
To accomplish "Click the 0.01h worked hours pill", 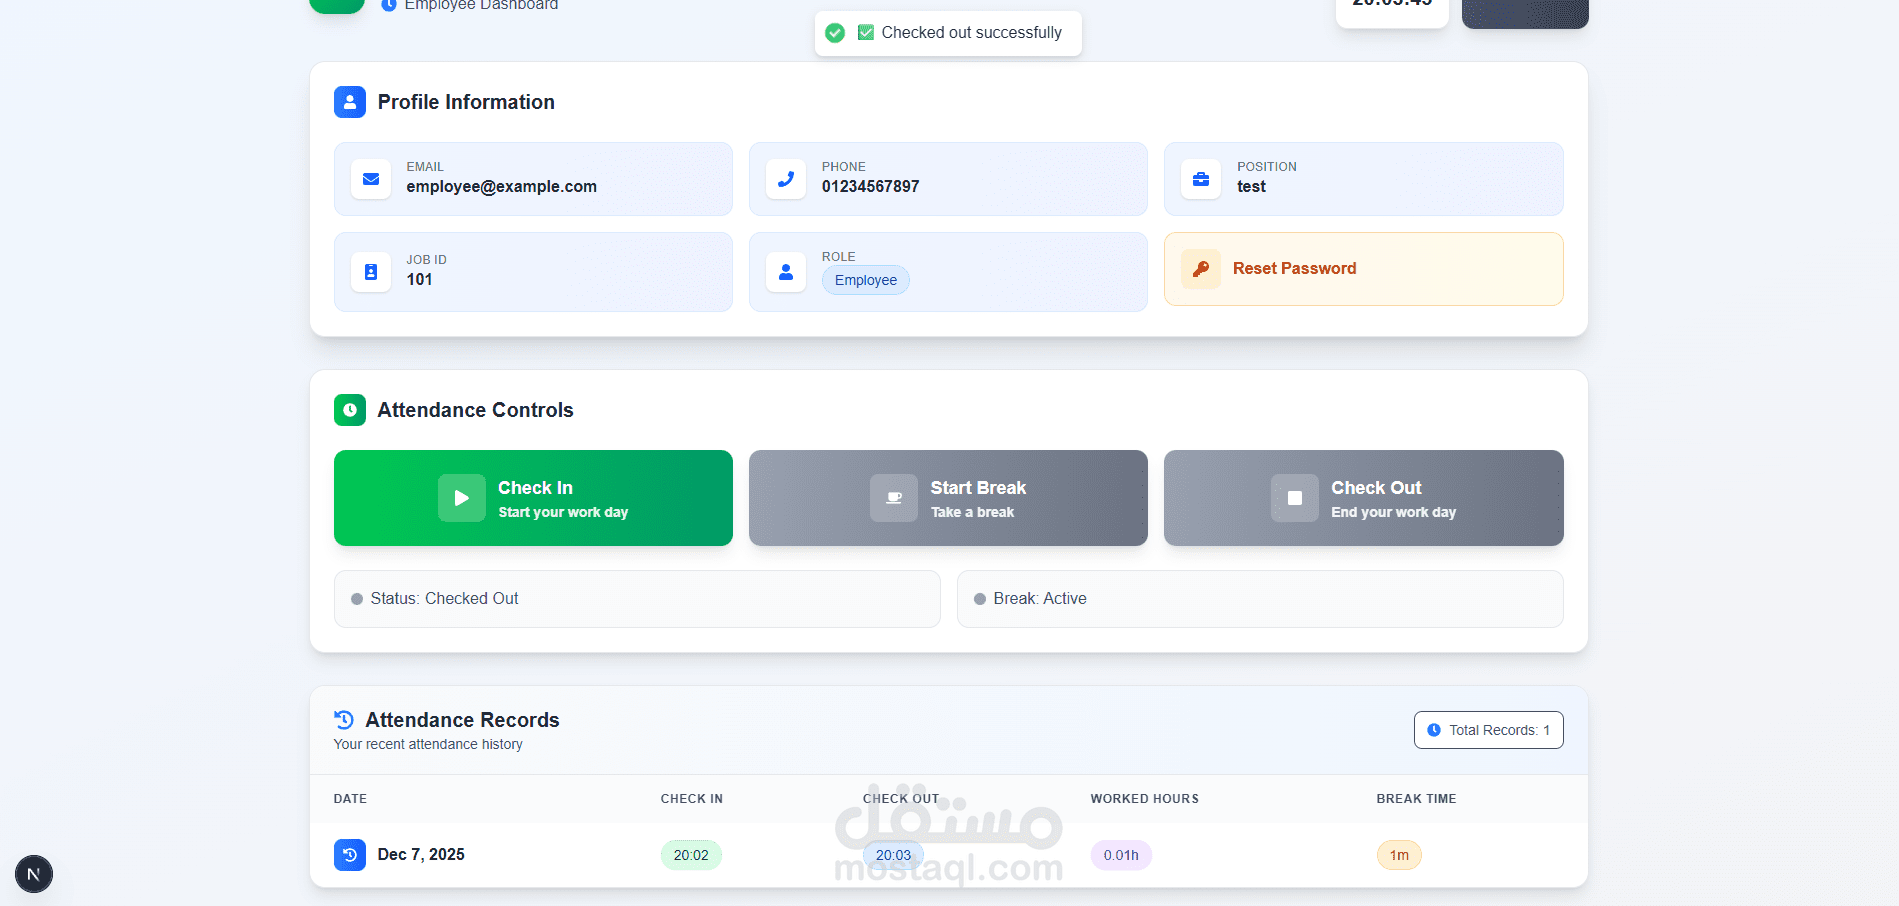I will point(1121,855).
